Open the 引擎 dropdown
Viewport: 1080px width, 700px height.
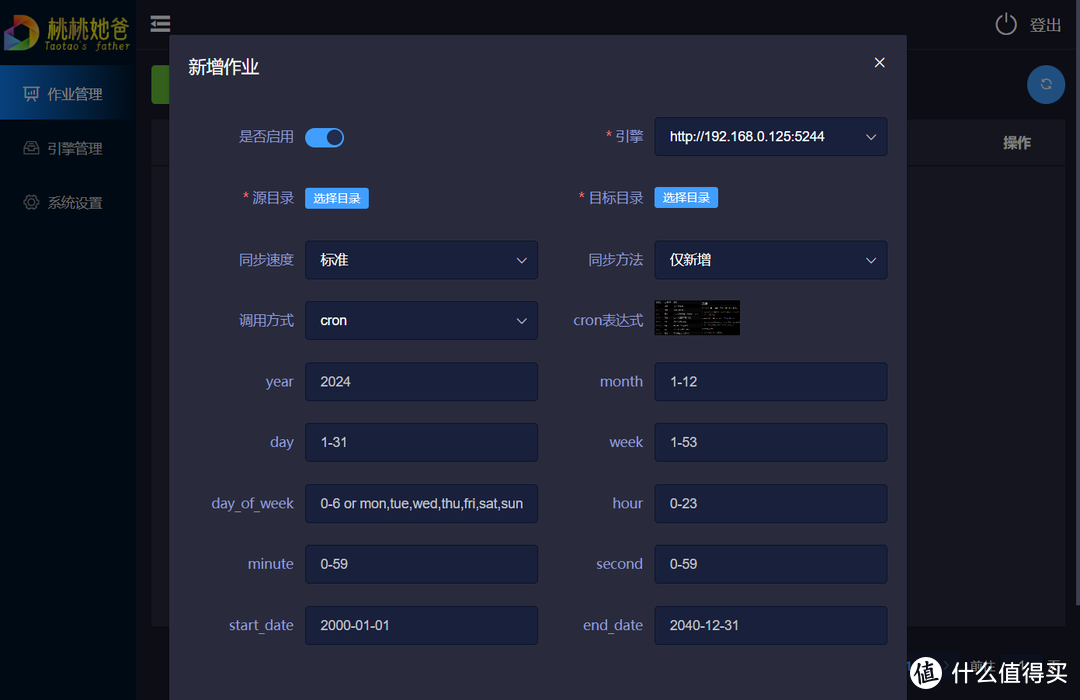[x=770, y=137]
